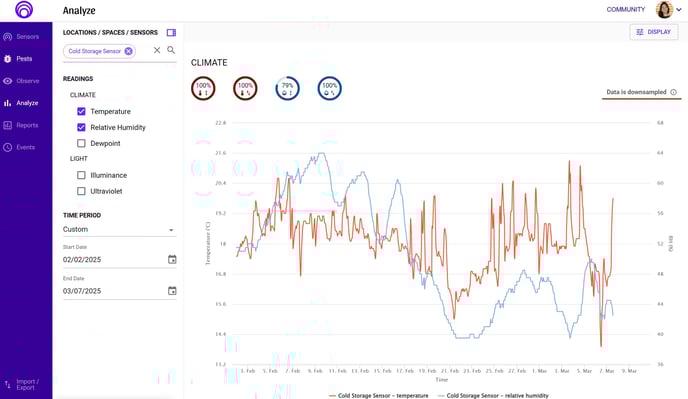Uncheck the Relative Humidity checkbox

[x=81, y=127]
